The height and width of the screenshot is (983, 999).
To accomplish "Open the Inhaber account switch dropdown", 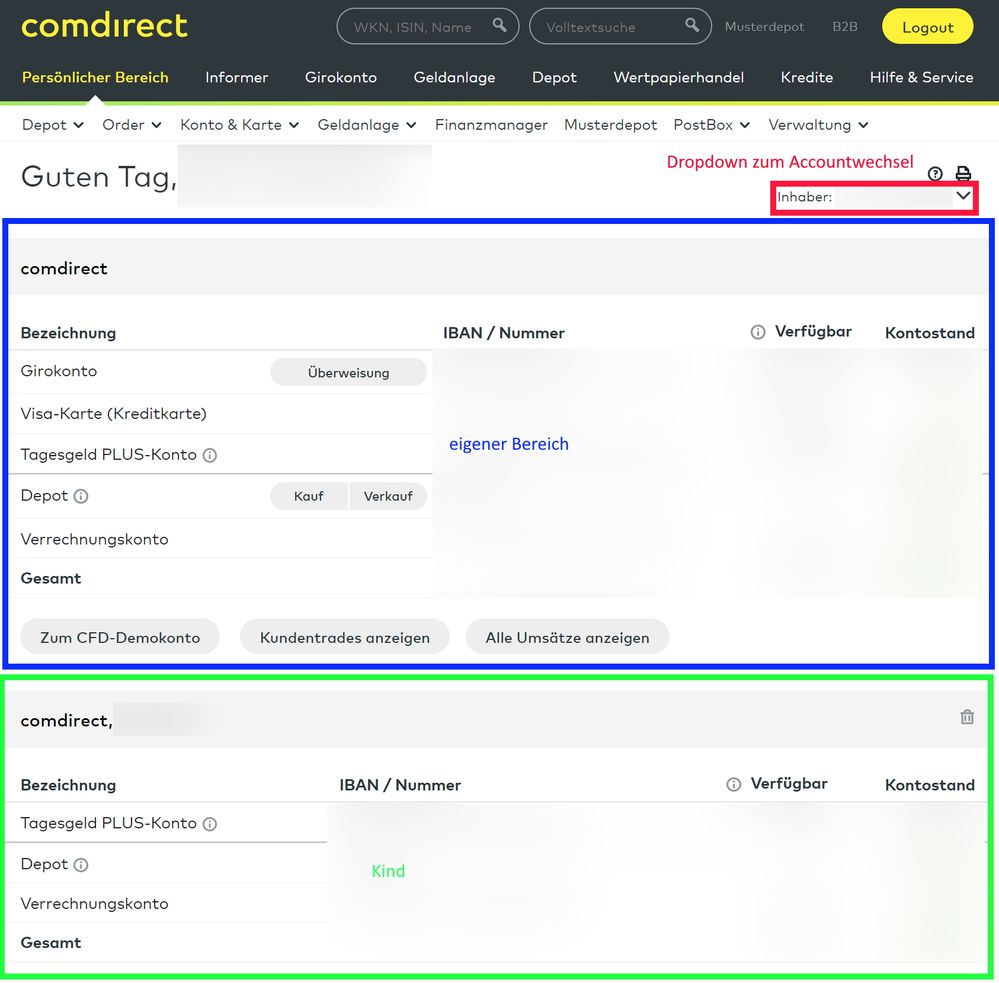I will tap(875, 197).
